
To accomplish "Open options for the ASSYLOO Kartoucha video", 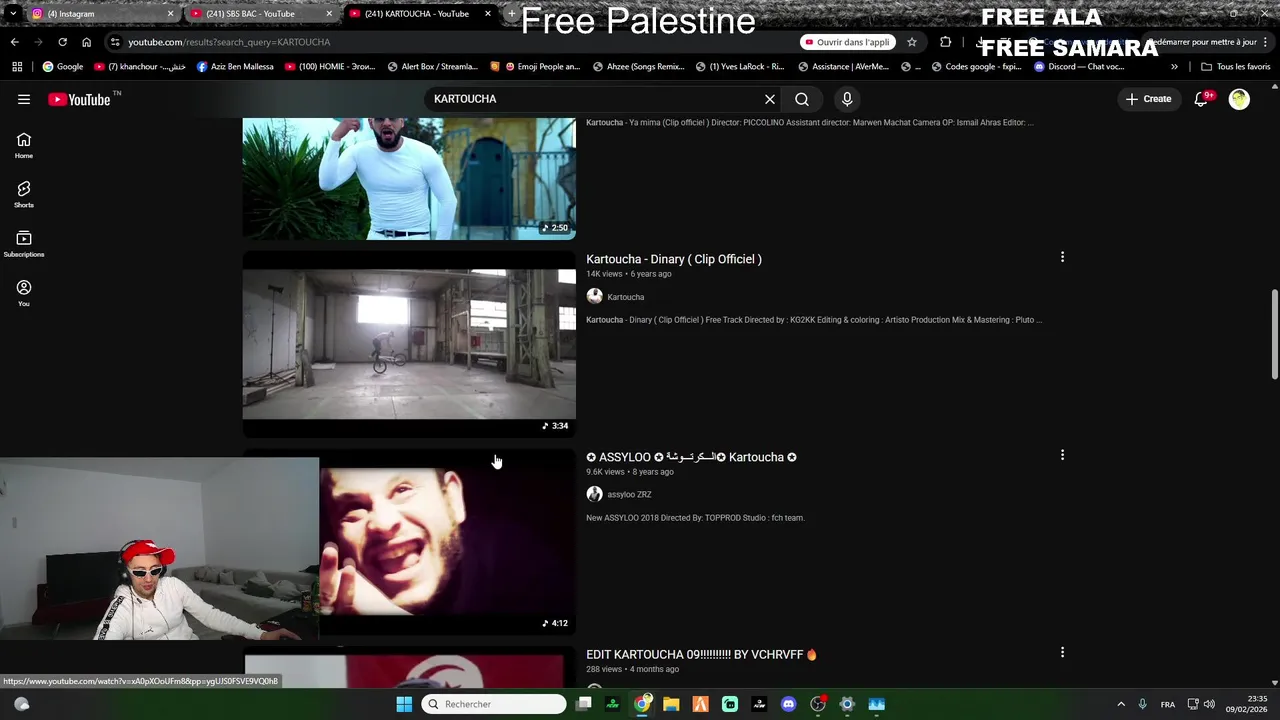I will (1062, 455).
